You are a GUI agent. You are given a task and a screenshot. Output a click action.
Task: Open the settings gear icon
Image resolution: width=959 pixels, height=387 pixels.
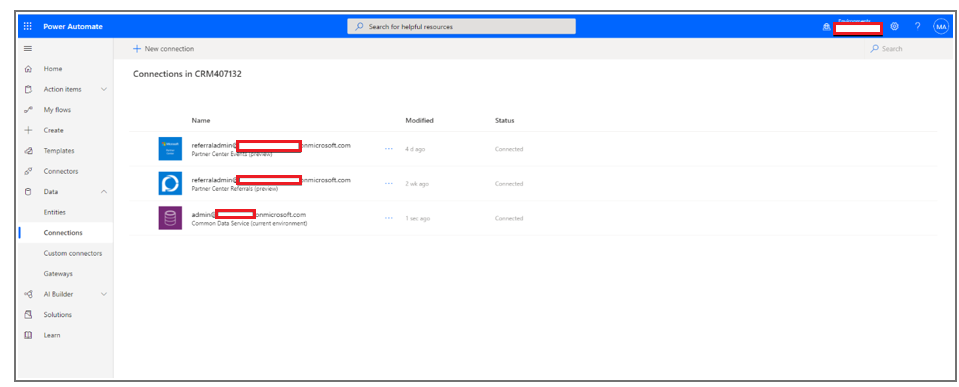click(894, 26)
